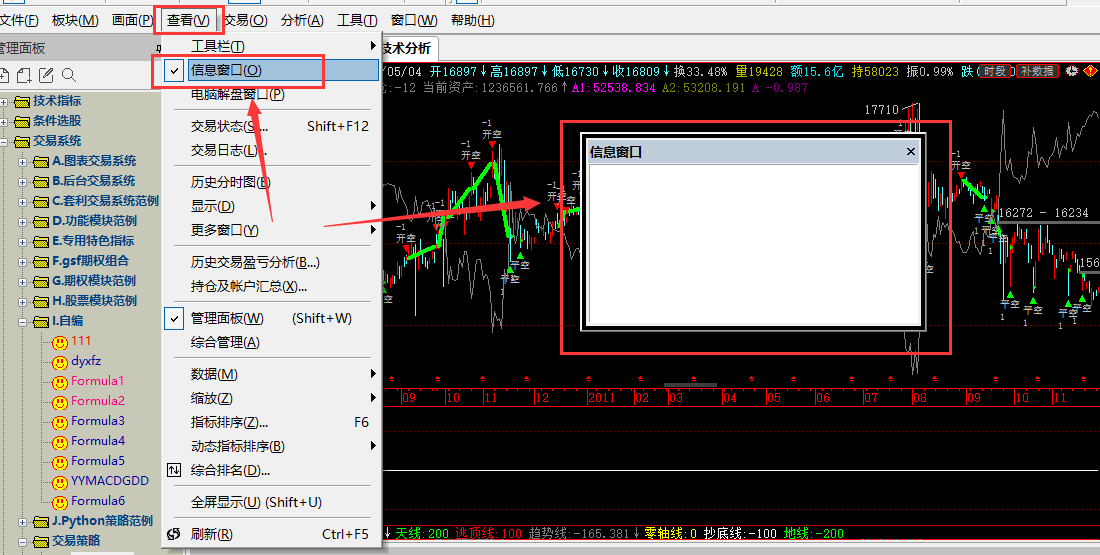Open the 显示(D) submenu
This screenshot has height=555, width=1100.
click(273, 206)
